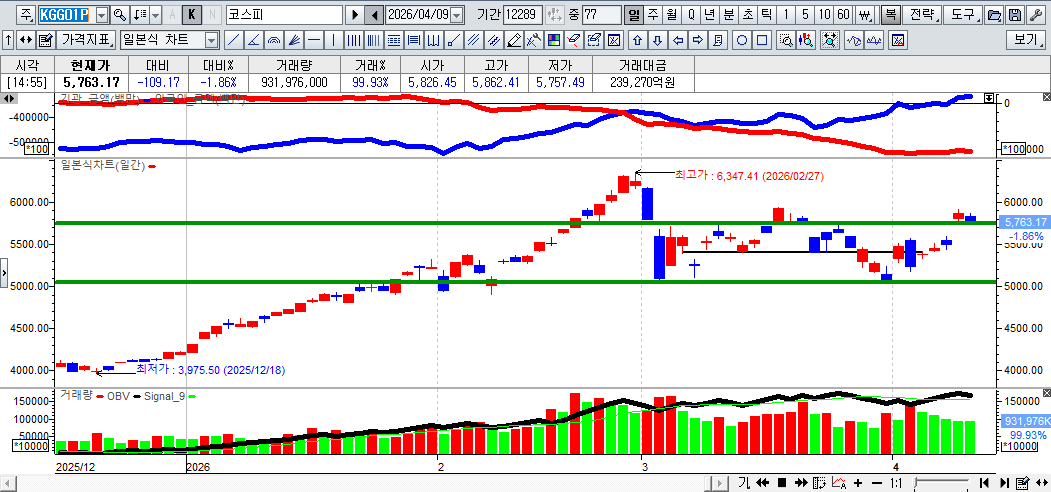Open chart settings with the wrench icon
This screenshot has width=1051, height=492.
pyautogui.click(x=1034, y=15)
